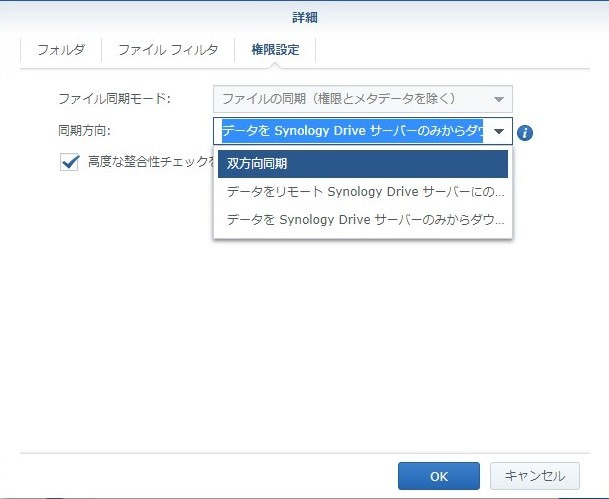
Task: Pick the Synology Drive サーバーのみからダウンロード list option
Action: click(363, 218)
